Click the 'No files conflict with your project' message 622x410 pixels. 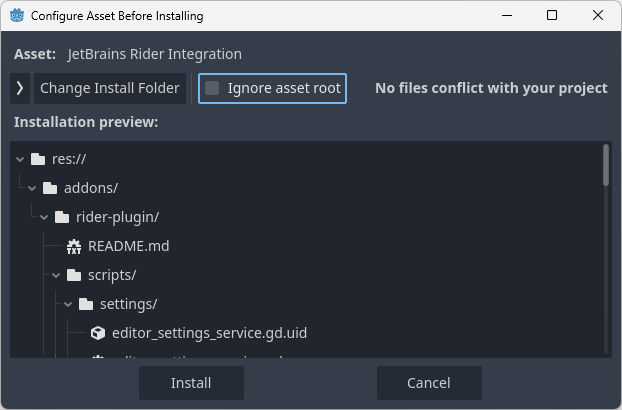491,88
